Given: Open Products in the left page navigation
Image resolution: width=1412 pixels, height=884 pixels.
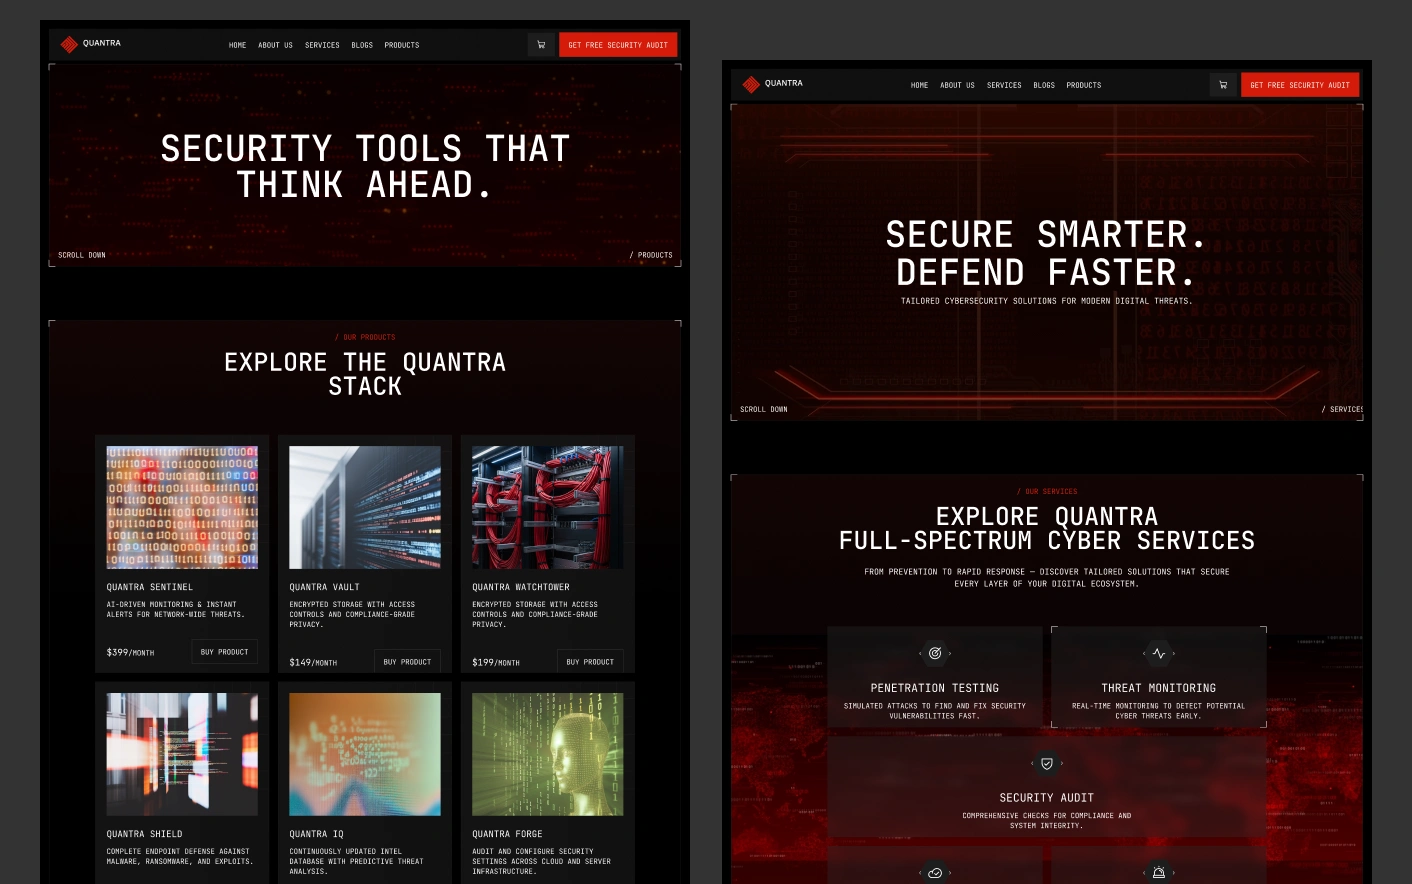Looking at the screenshot, I should (401, 45).
